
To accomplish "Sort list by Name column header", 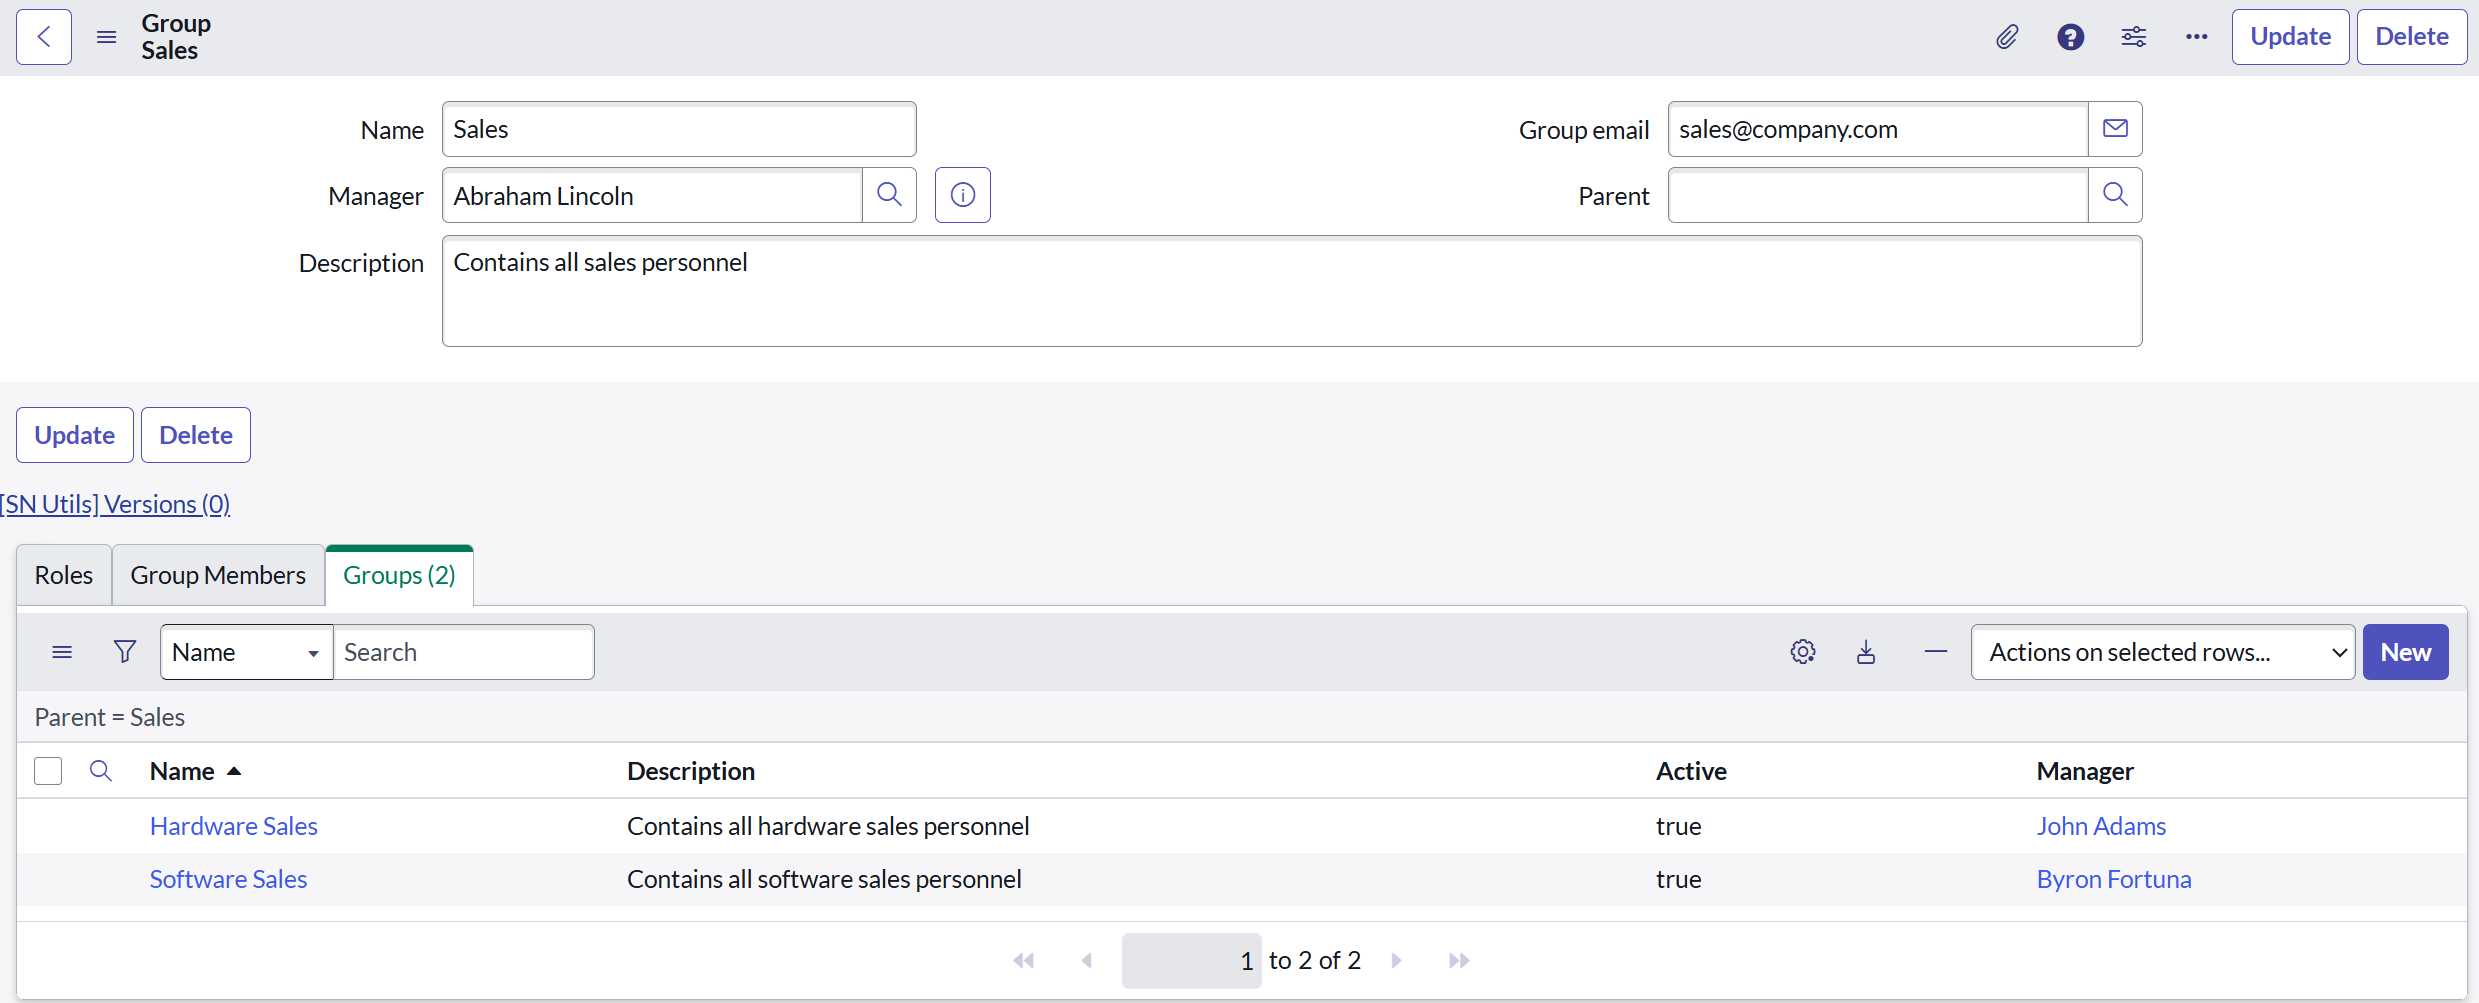I will [183, 771].
